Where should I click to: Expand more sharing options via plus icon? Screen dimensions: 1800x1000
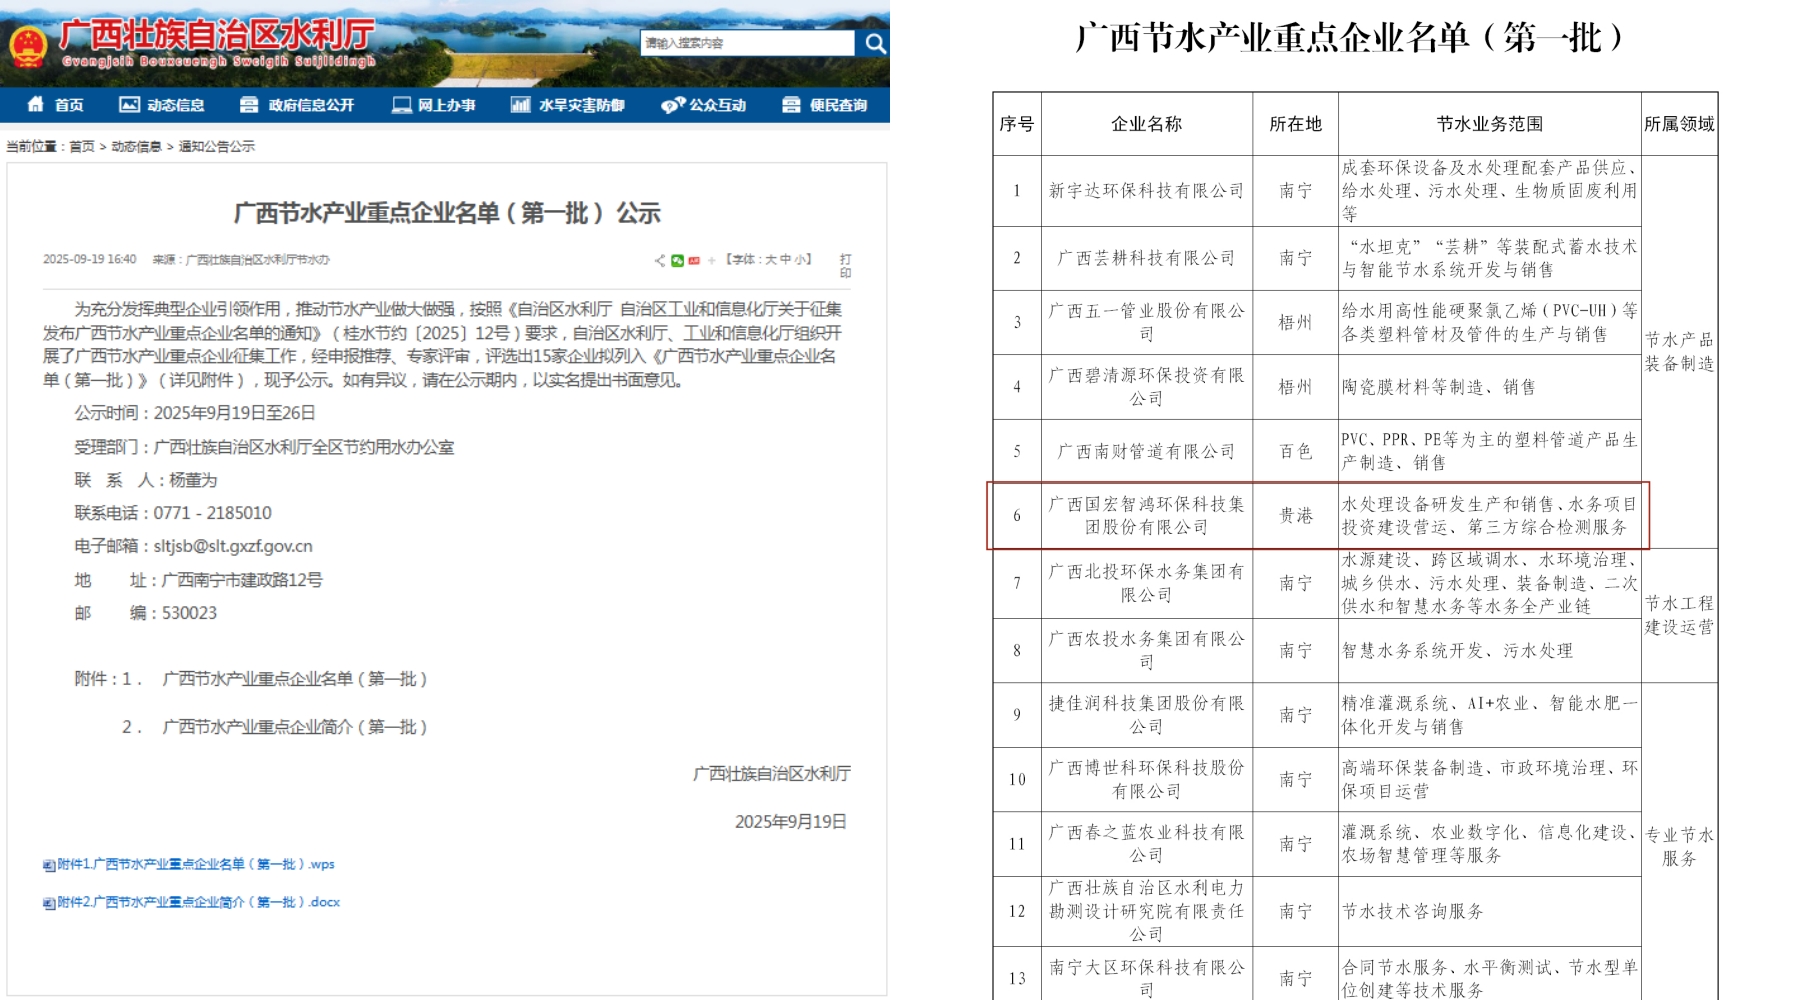click(712, 261)
